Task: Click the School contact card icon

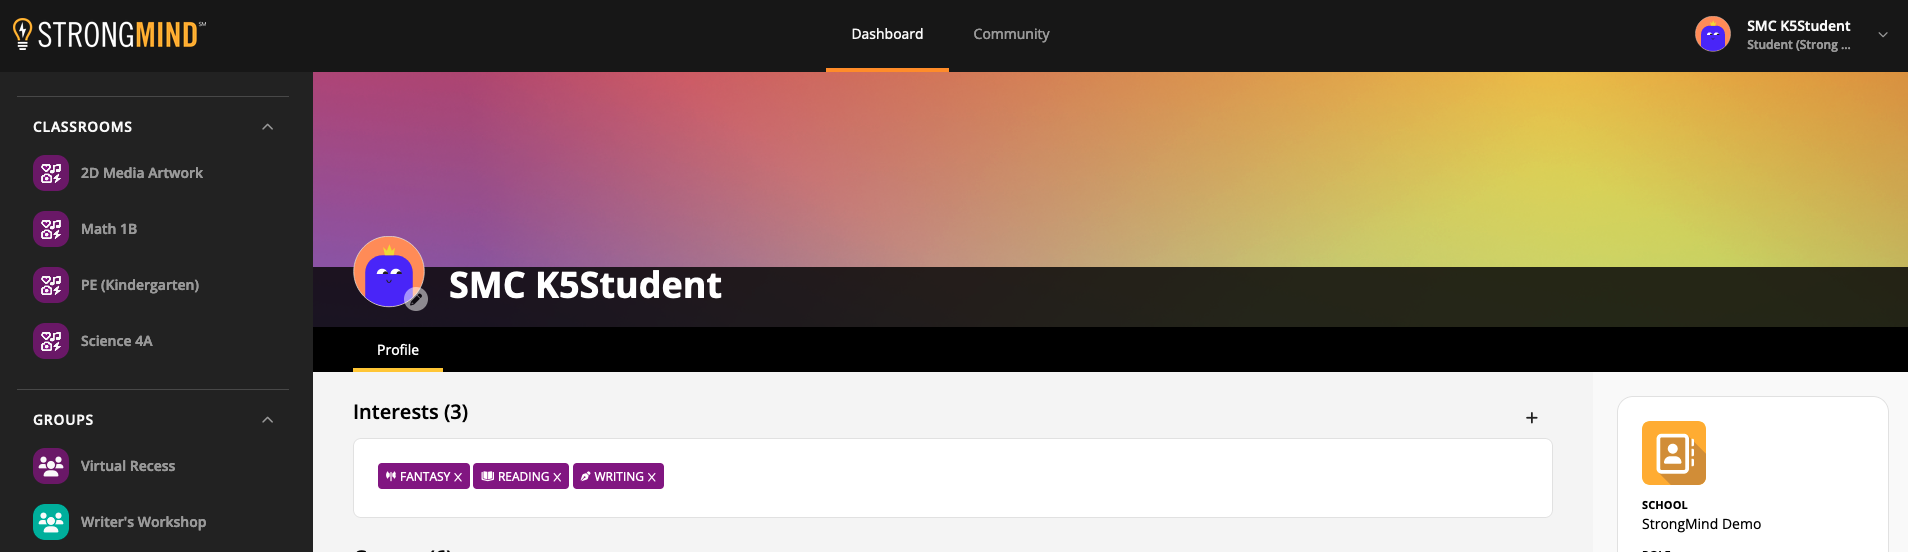Action: [x=1674, y=453]
